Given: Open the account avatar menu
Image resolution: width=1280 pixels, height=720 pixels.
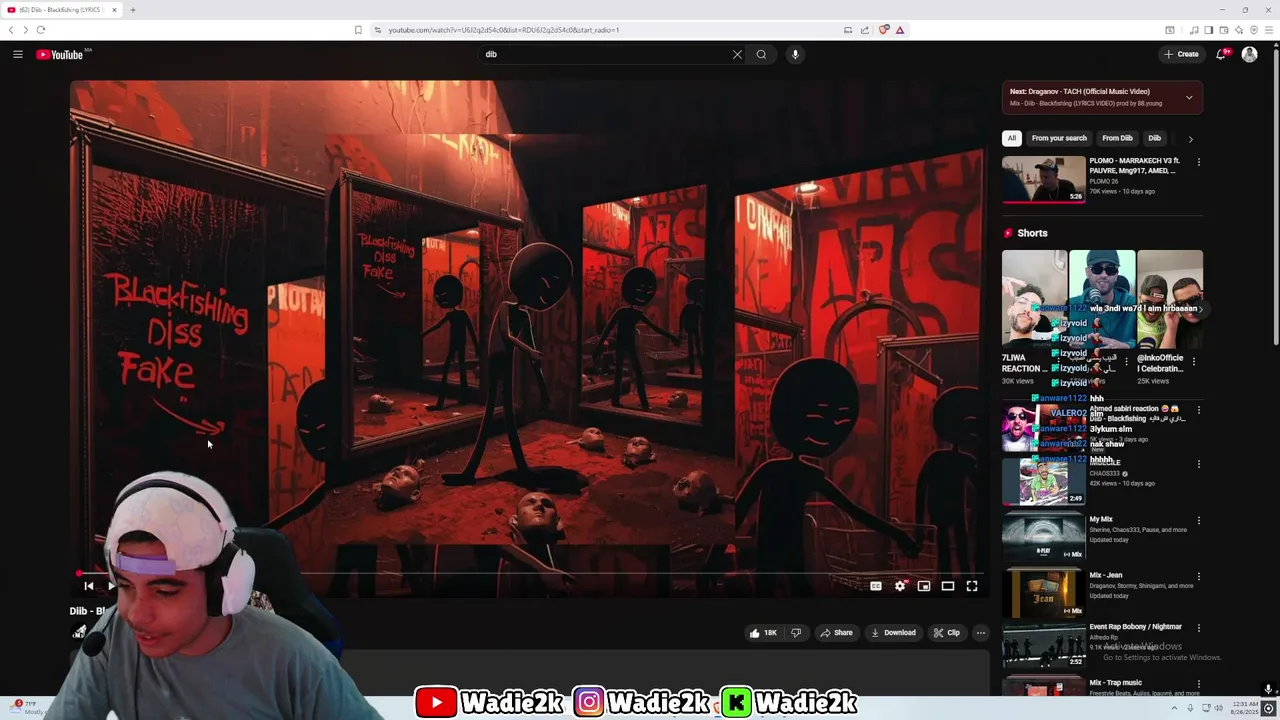Looking at the screenshot, I should click(x=1249, y=54).
